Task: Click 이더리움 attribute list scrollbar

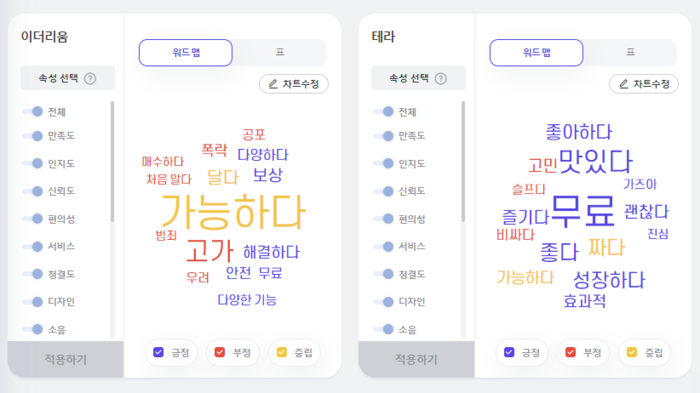Action: point(112,162)
